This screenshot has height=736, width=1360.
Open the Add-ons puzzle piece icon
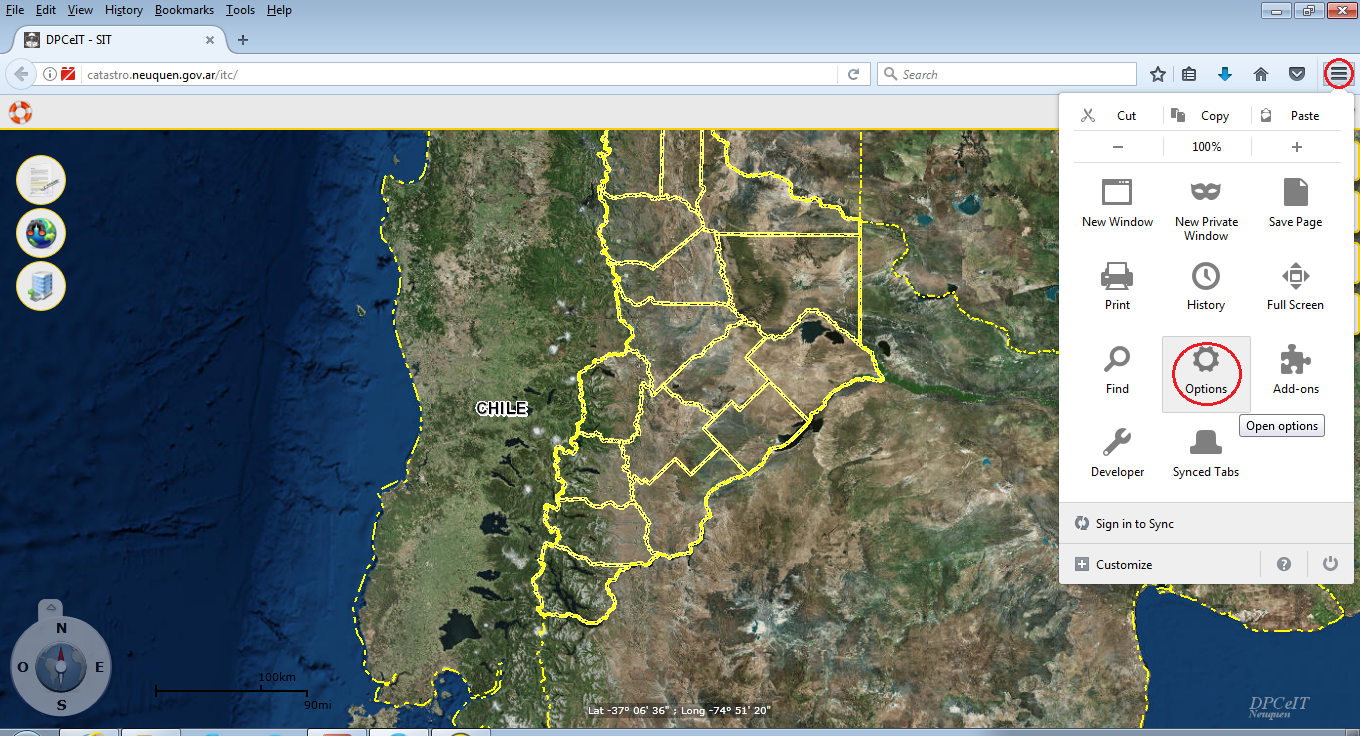(x=1295, y=361)
